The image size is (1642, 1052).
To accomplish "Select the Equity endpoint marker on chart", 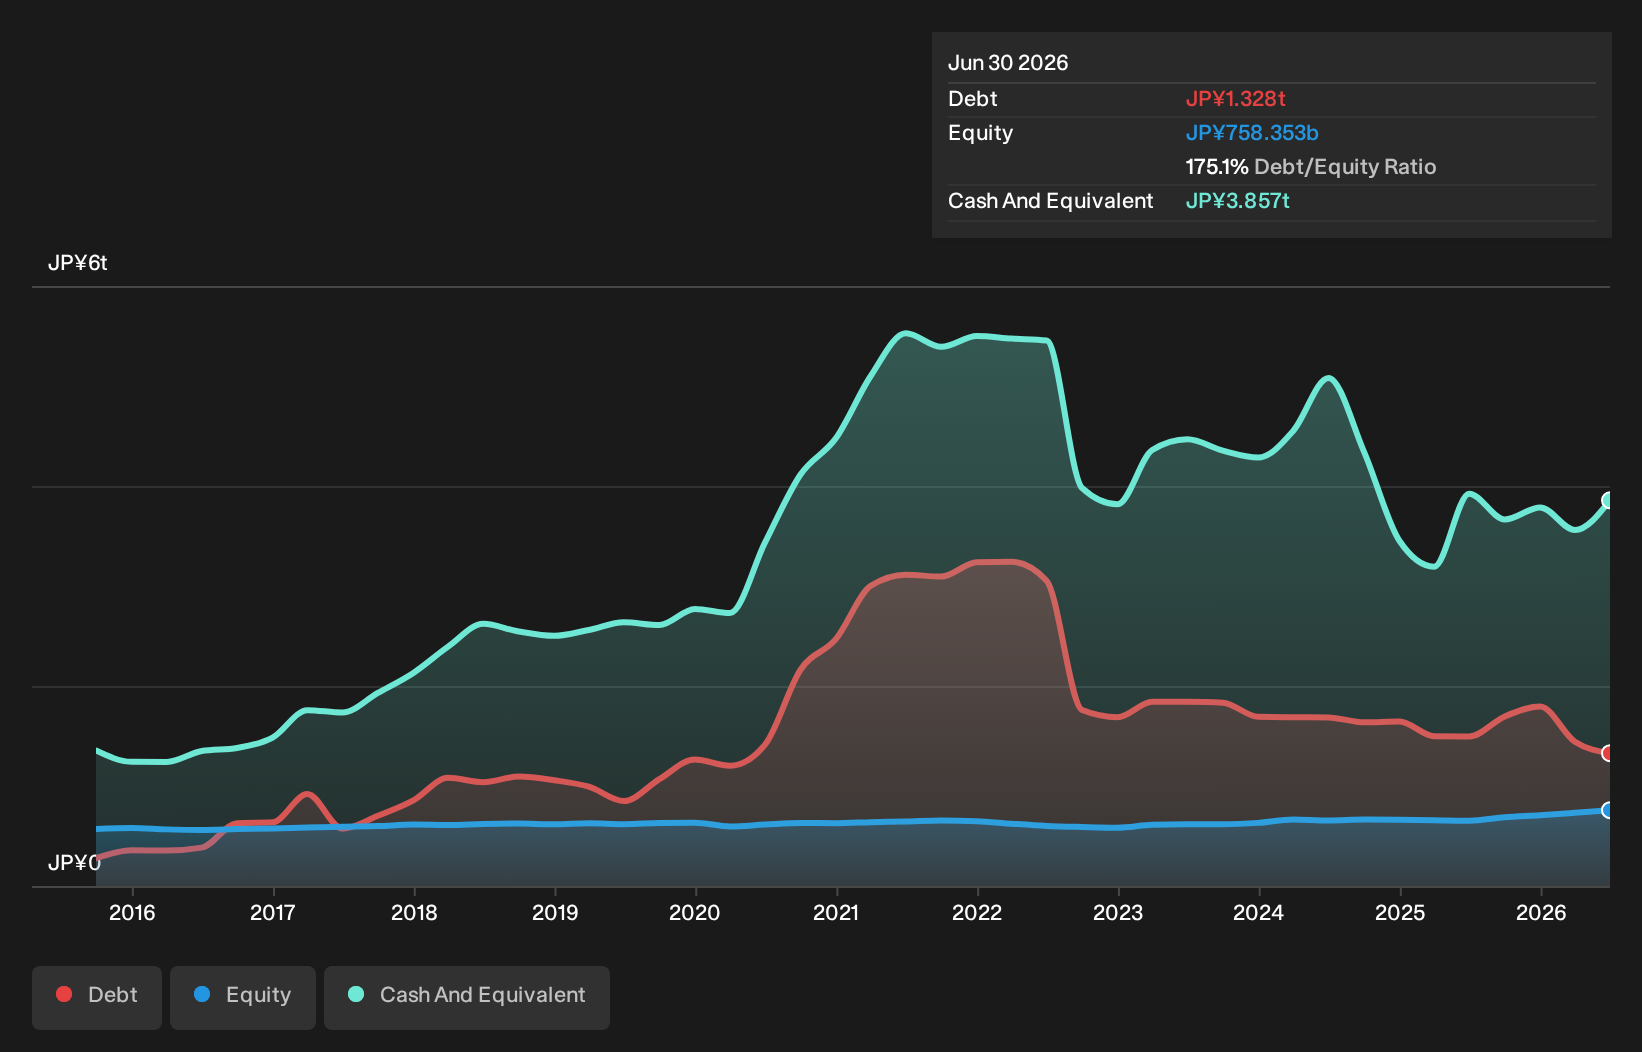I will point(1608,810).
